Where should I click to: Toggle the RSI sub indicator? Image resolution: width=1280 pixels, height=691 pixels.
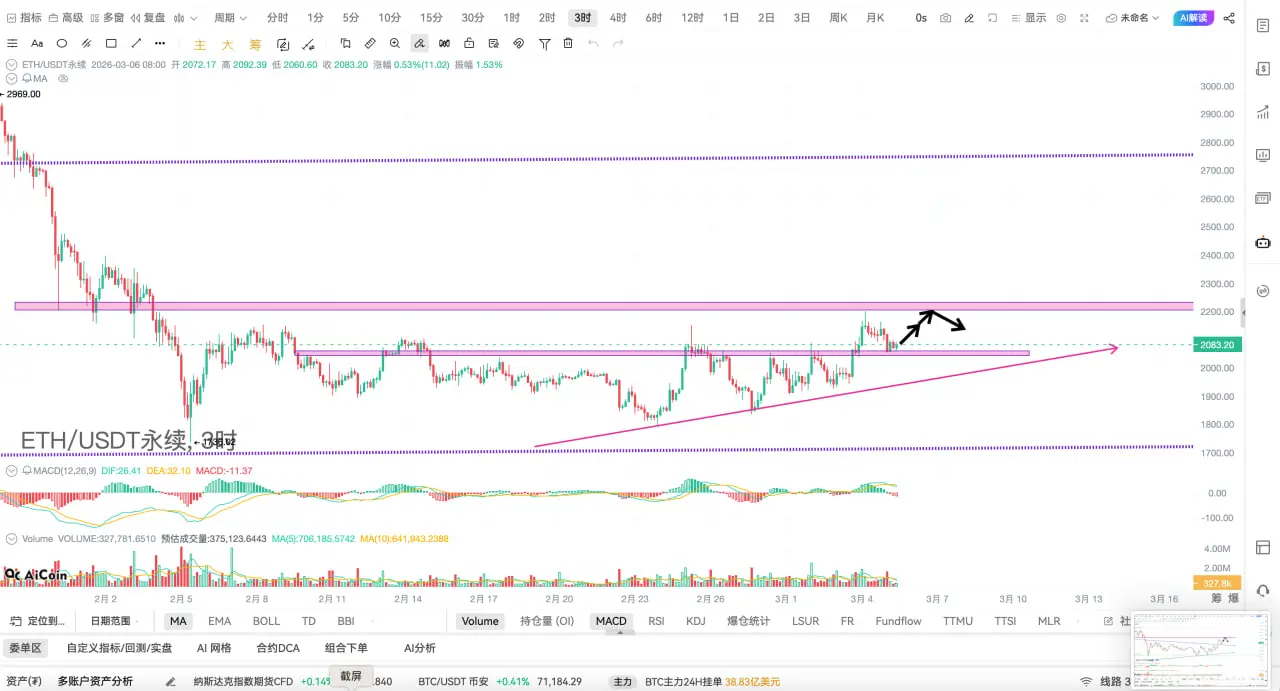point(656,621)
